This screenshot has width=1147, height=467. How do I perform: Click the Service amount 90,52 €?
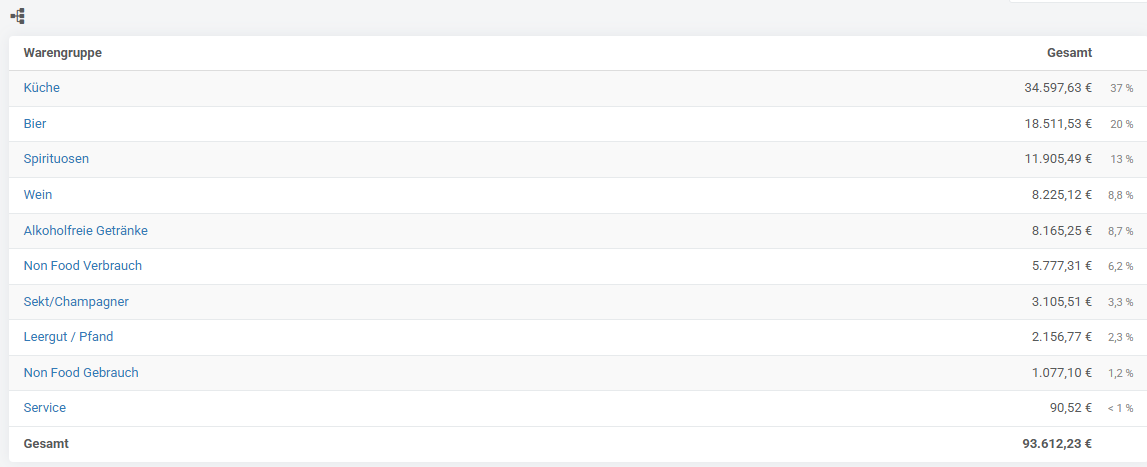point(1070,408)
